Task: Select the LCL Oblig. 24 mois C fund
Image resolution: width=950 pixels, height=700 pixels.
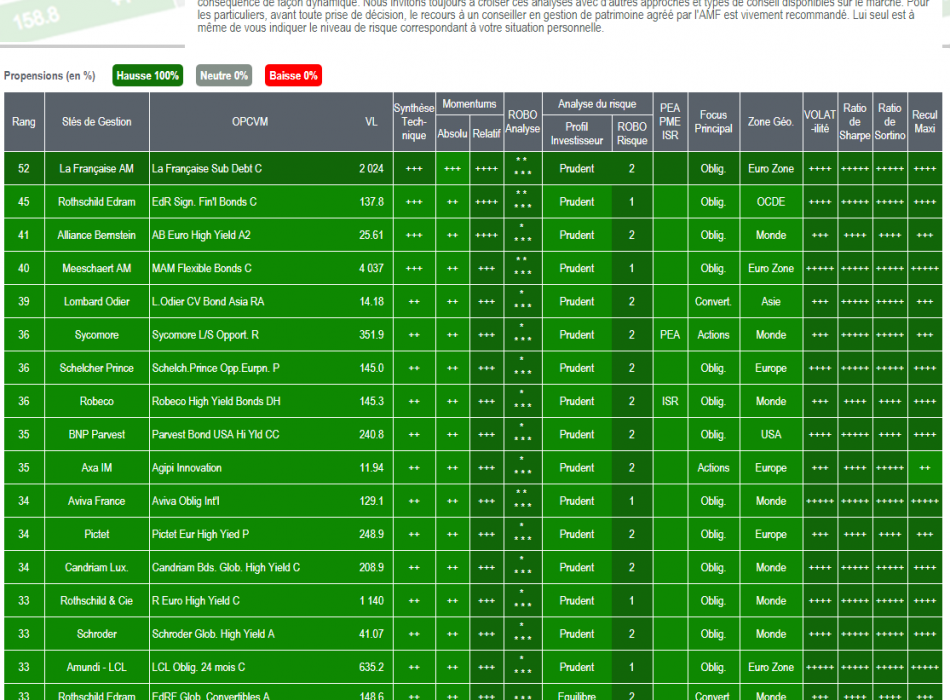Action: coord(199,667)
